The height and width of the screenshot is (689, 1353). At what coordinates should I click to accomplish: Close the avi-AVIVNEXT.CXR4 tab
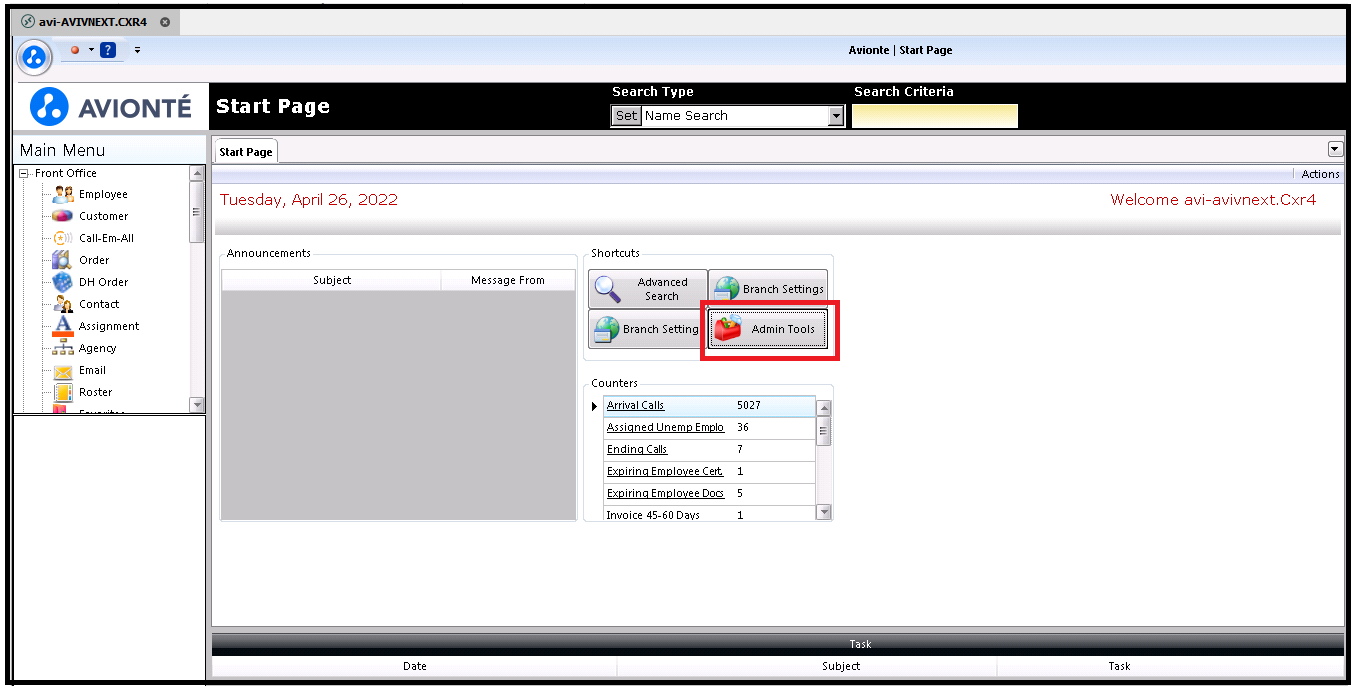point(165,22)
